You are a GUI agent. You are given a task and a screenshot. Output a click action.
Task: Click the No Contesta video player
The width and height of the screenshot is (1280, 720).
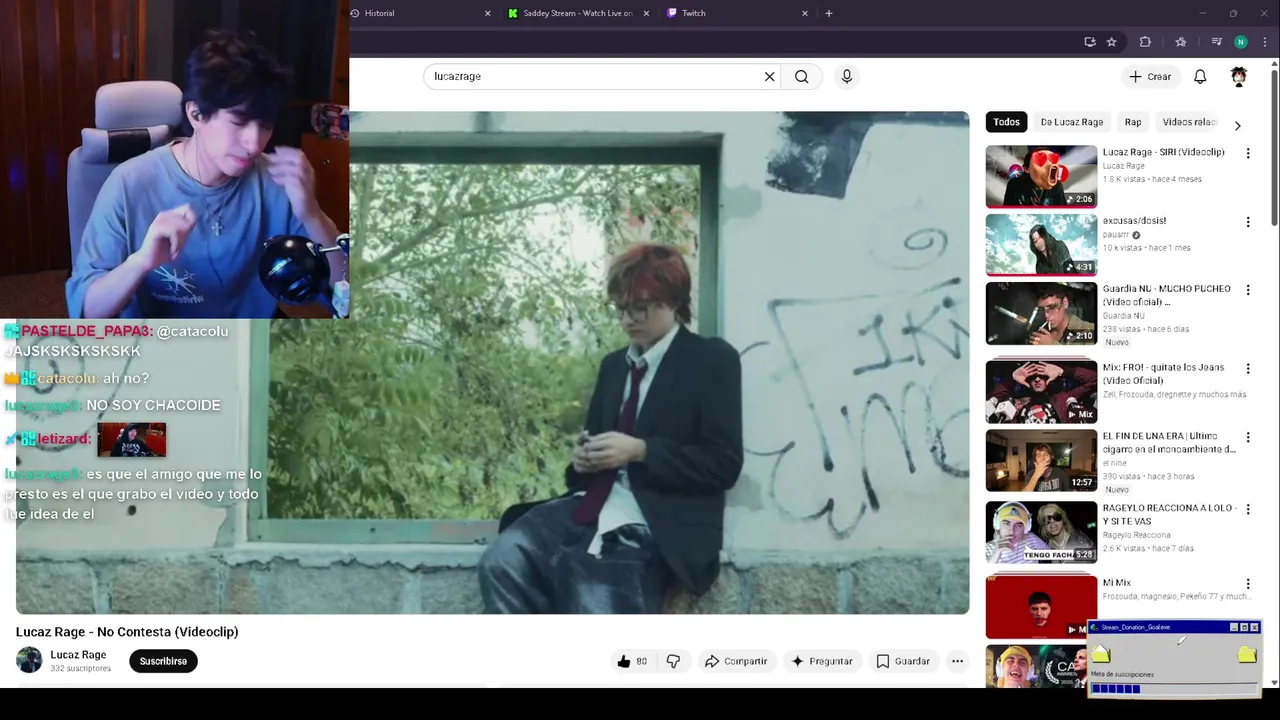tap(492, 362)
